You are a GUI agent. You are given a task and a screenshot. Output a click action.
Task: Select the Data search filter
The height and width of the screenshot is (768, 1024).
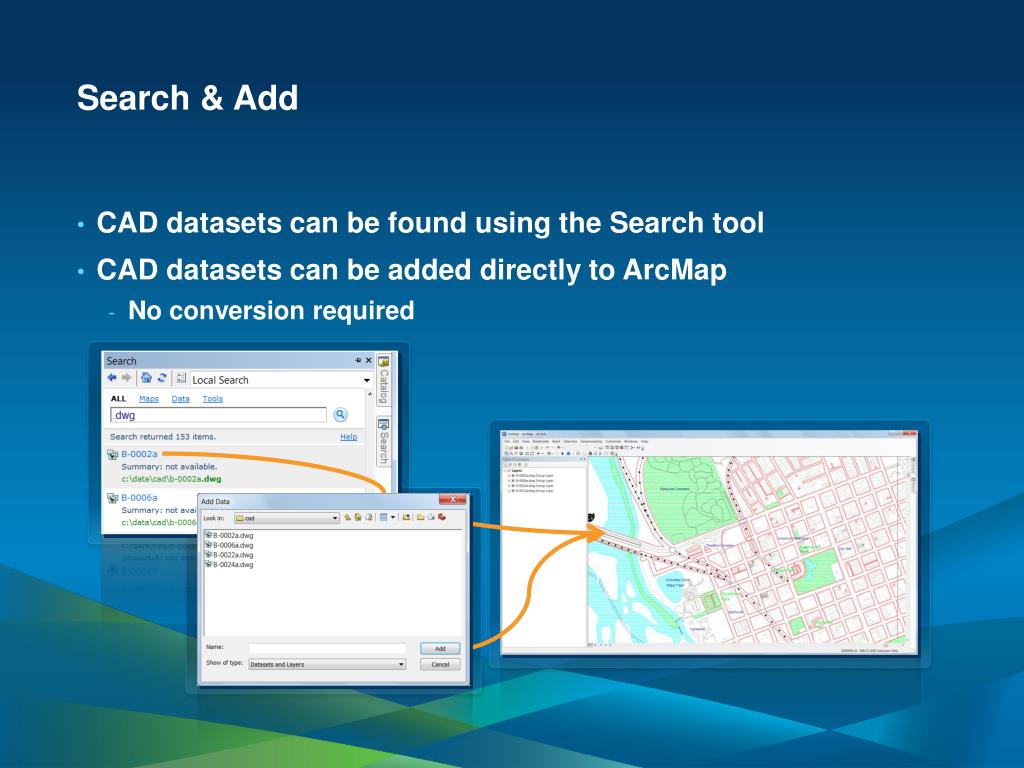180,398
